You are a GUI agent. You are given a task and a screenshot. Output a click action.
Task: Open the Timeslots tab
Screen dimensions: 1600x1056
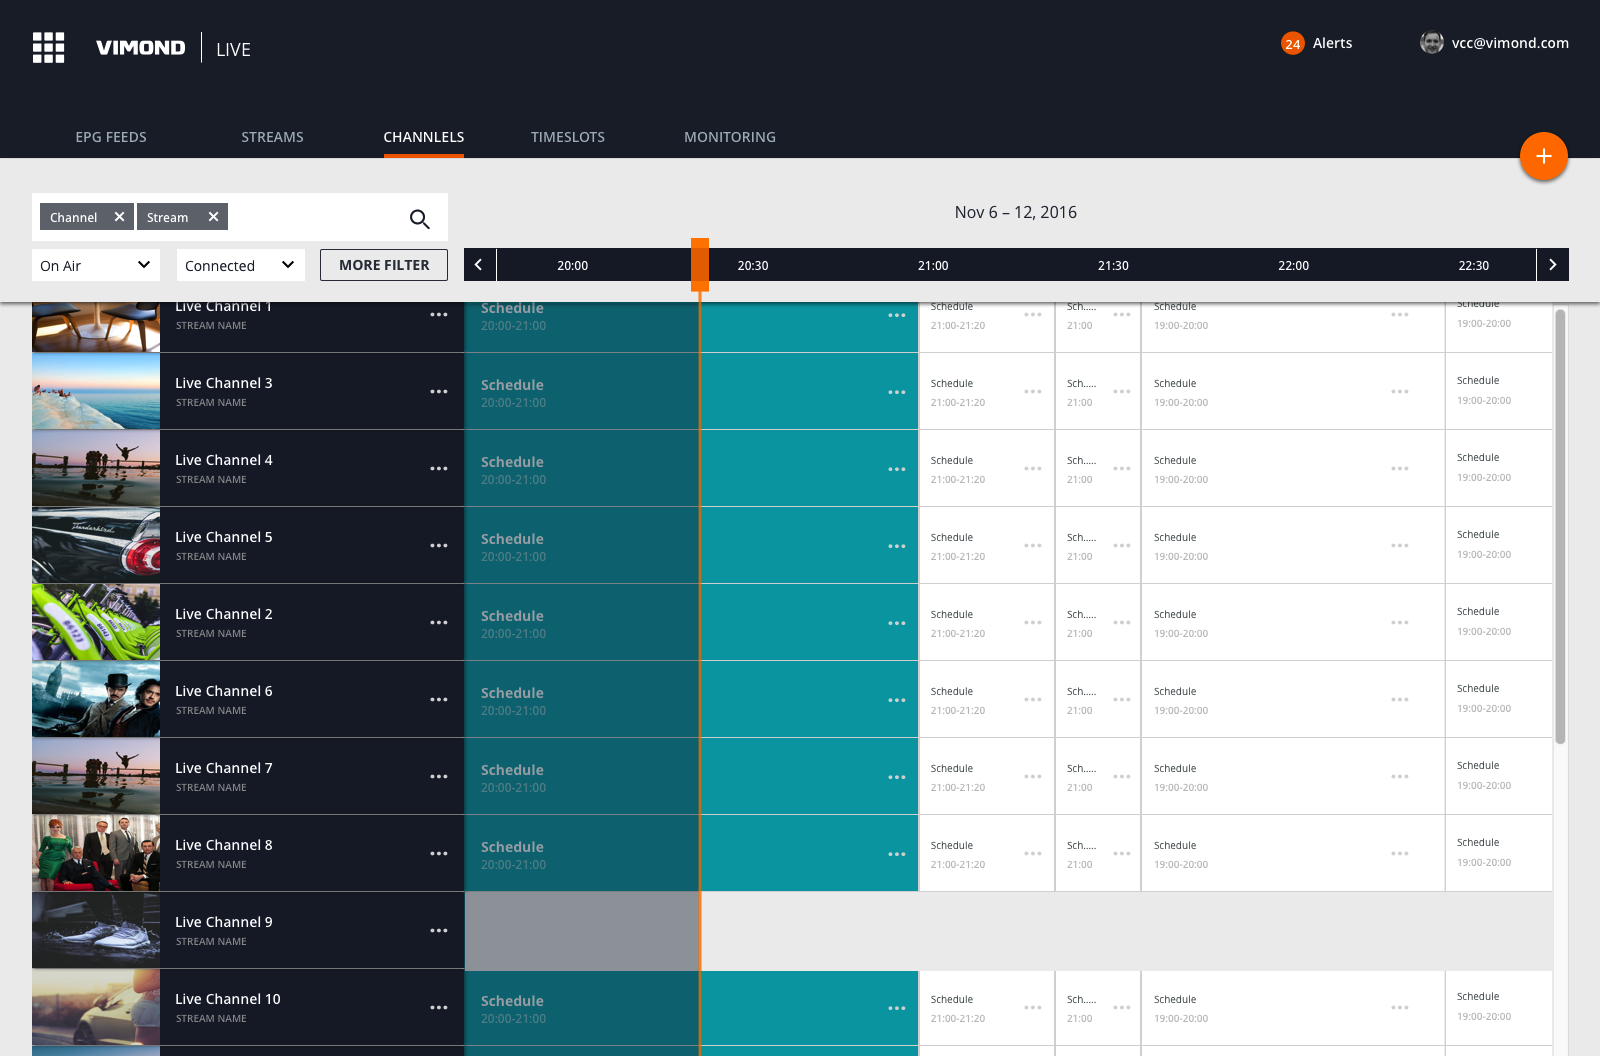pyautogui.click(x=568, y=137)
